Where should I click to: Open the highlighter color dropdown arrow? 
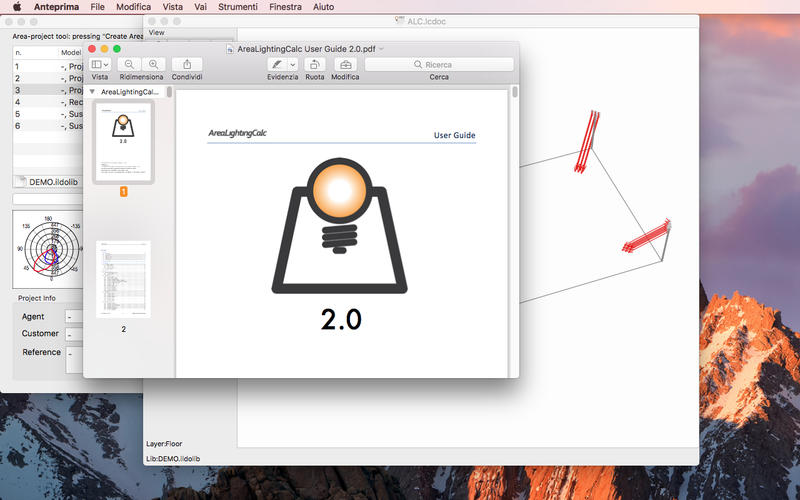pyautogui.click(x=293, y=64)
